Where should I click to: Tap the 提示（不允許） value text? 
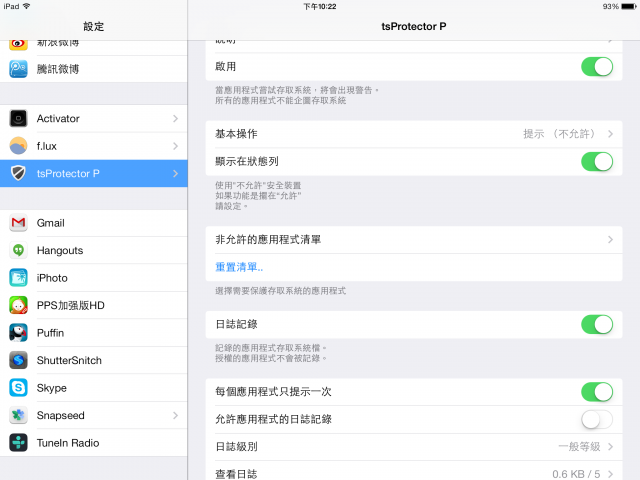tap(559, 134)
